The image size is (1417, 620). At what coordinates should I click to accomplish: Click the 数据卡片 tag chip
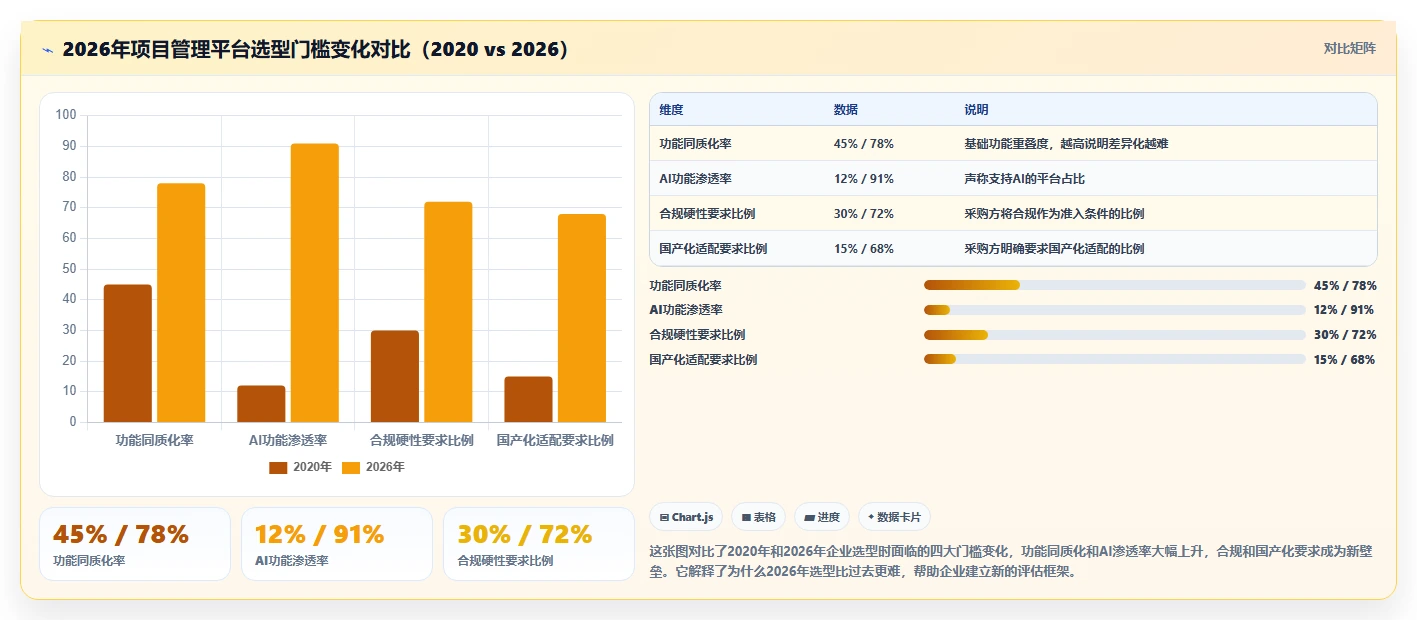pyautogui.click(x=895, y=517)
